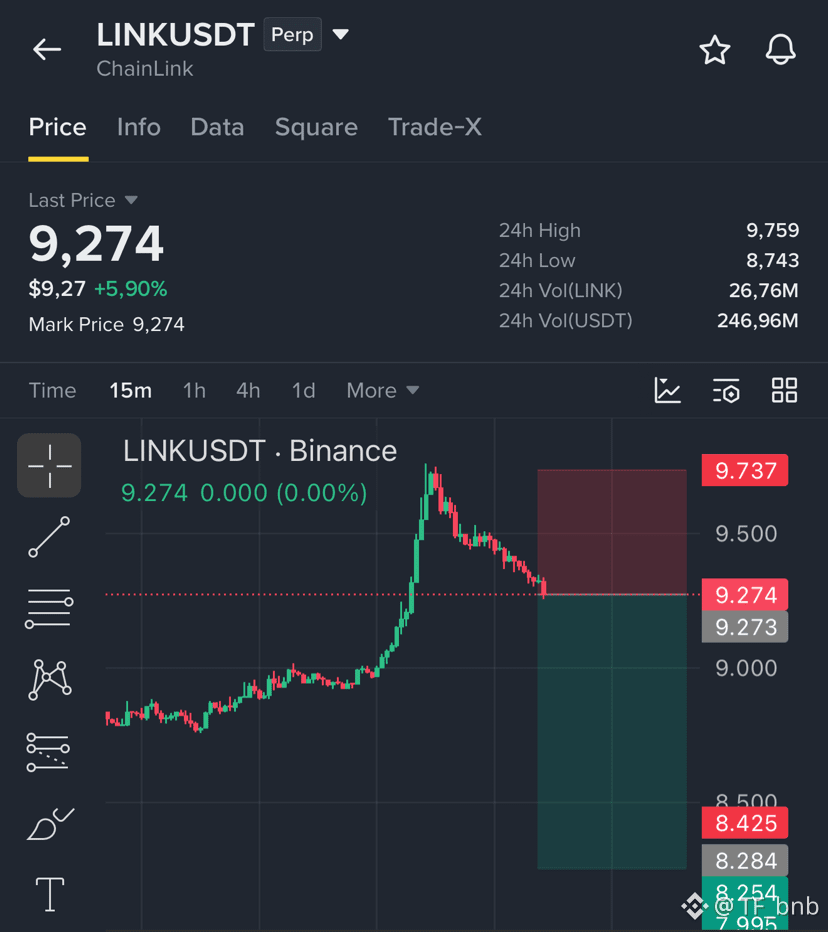Image resolution: width=828 pixels, height=932 pixels.
Task: Open the Data tab
Action: click(217, 127)
